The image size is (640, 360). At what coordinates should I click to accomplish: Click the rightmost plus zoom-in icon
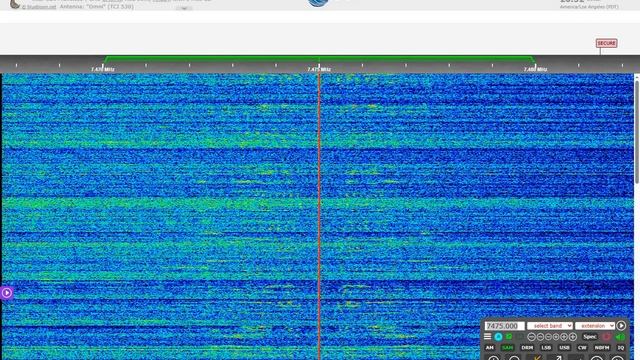pyautogui.click(x=573, y=337)
